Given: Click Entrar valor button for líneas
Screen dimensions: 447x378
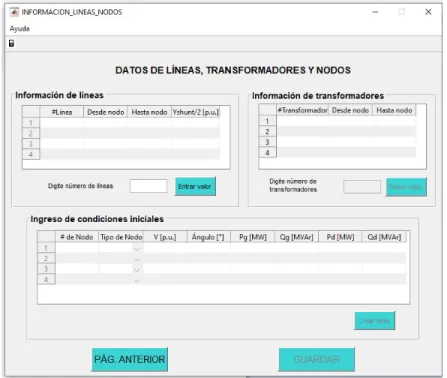Looking at the screenshot, I should click(195, 186).
